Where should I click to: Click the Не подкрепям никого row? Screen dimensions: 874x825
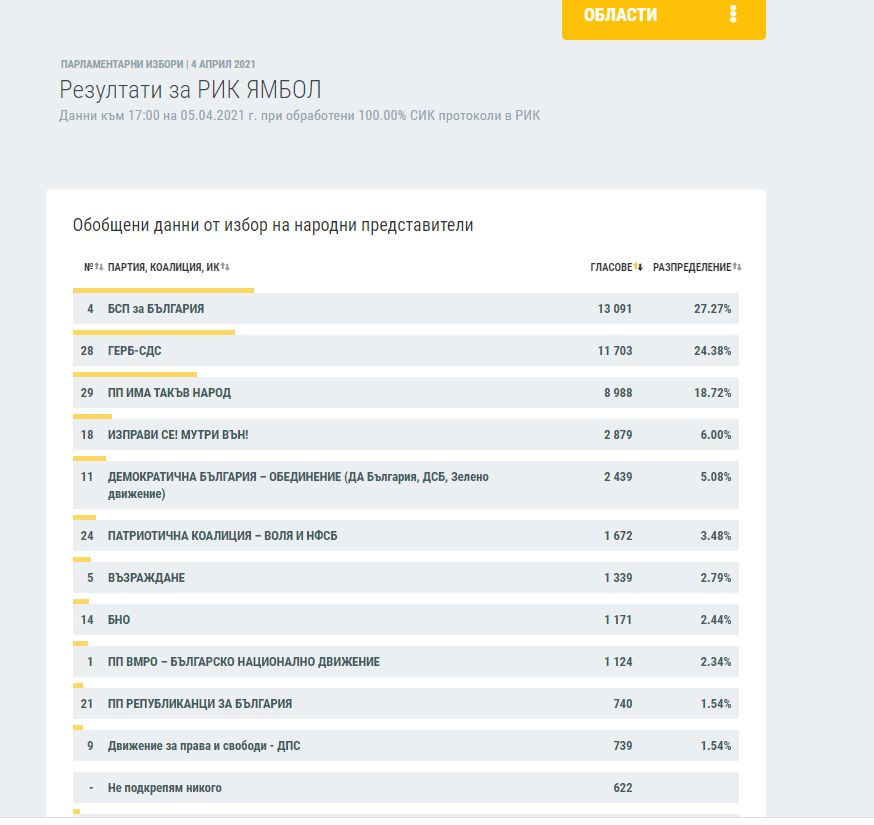pyautogui.click(x=406, y=788)
